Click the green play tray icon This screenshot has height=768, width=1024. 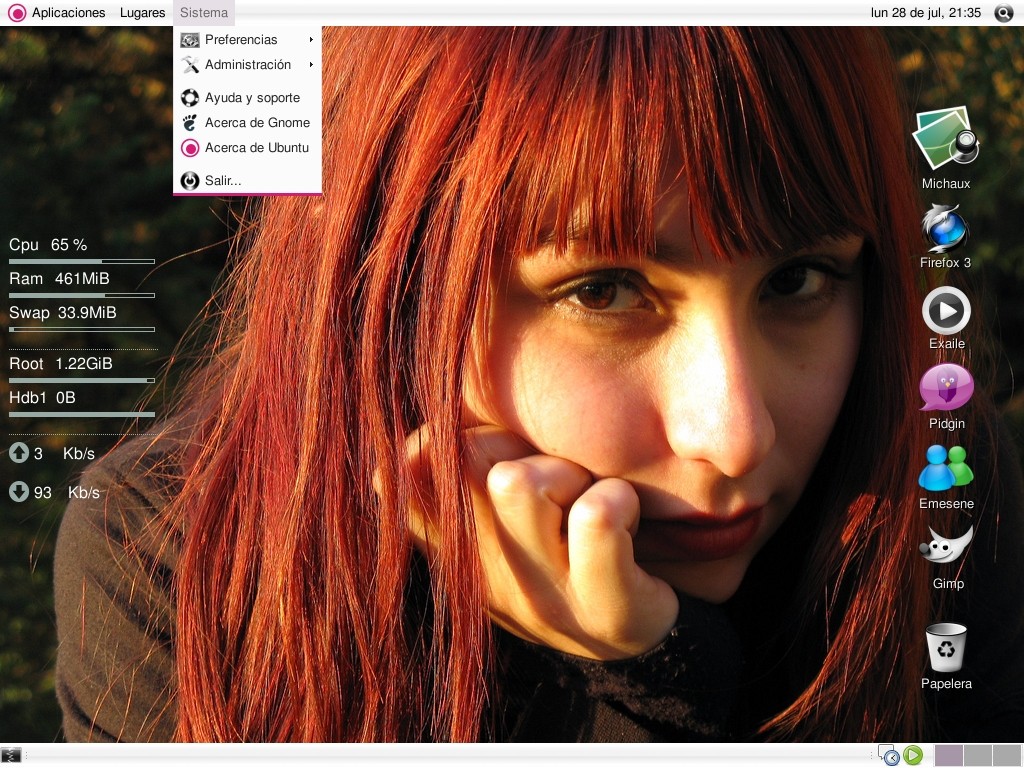913,755
